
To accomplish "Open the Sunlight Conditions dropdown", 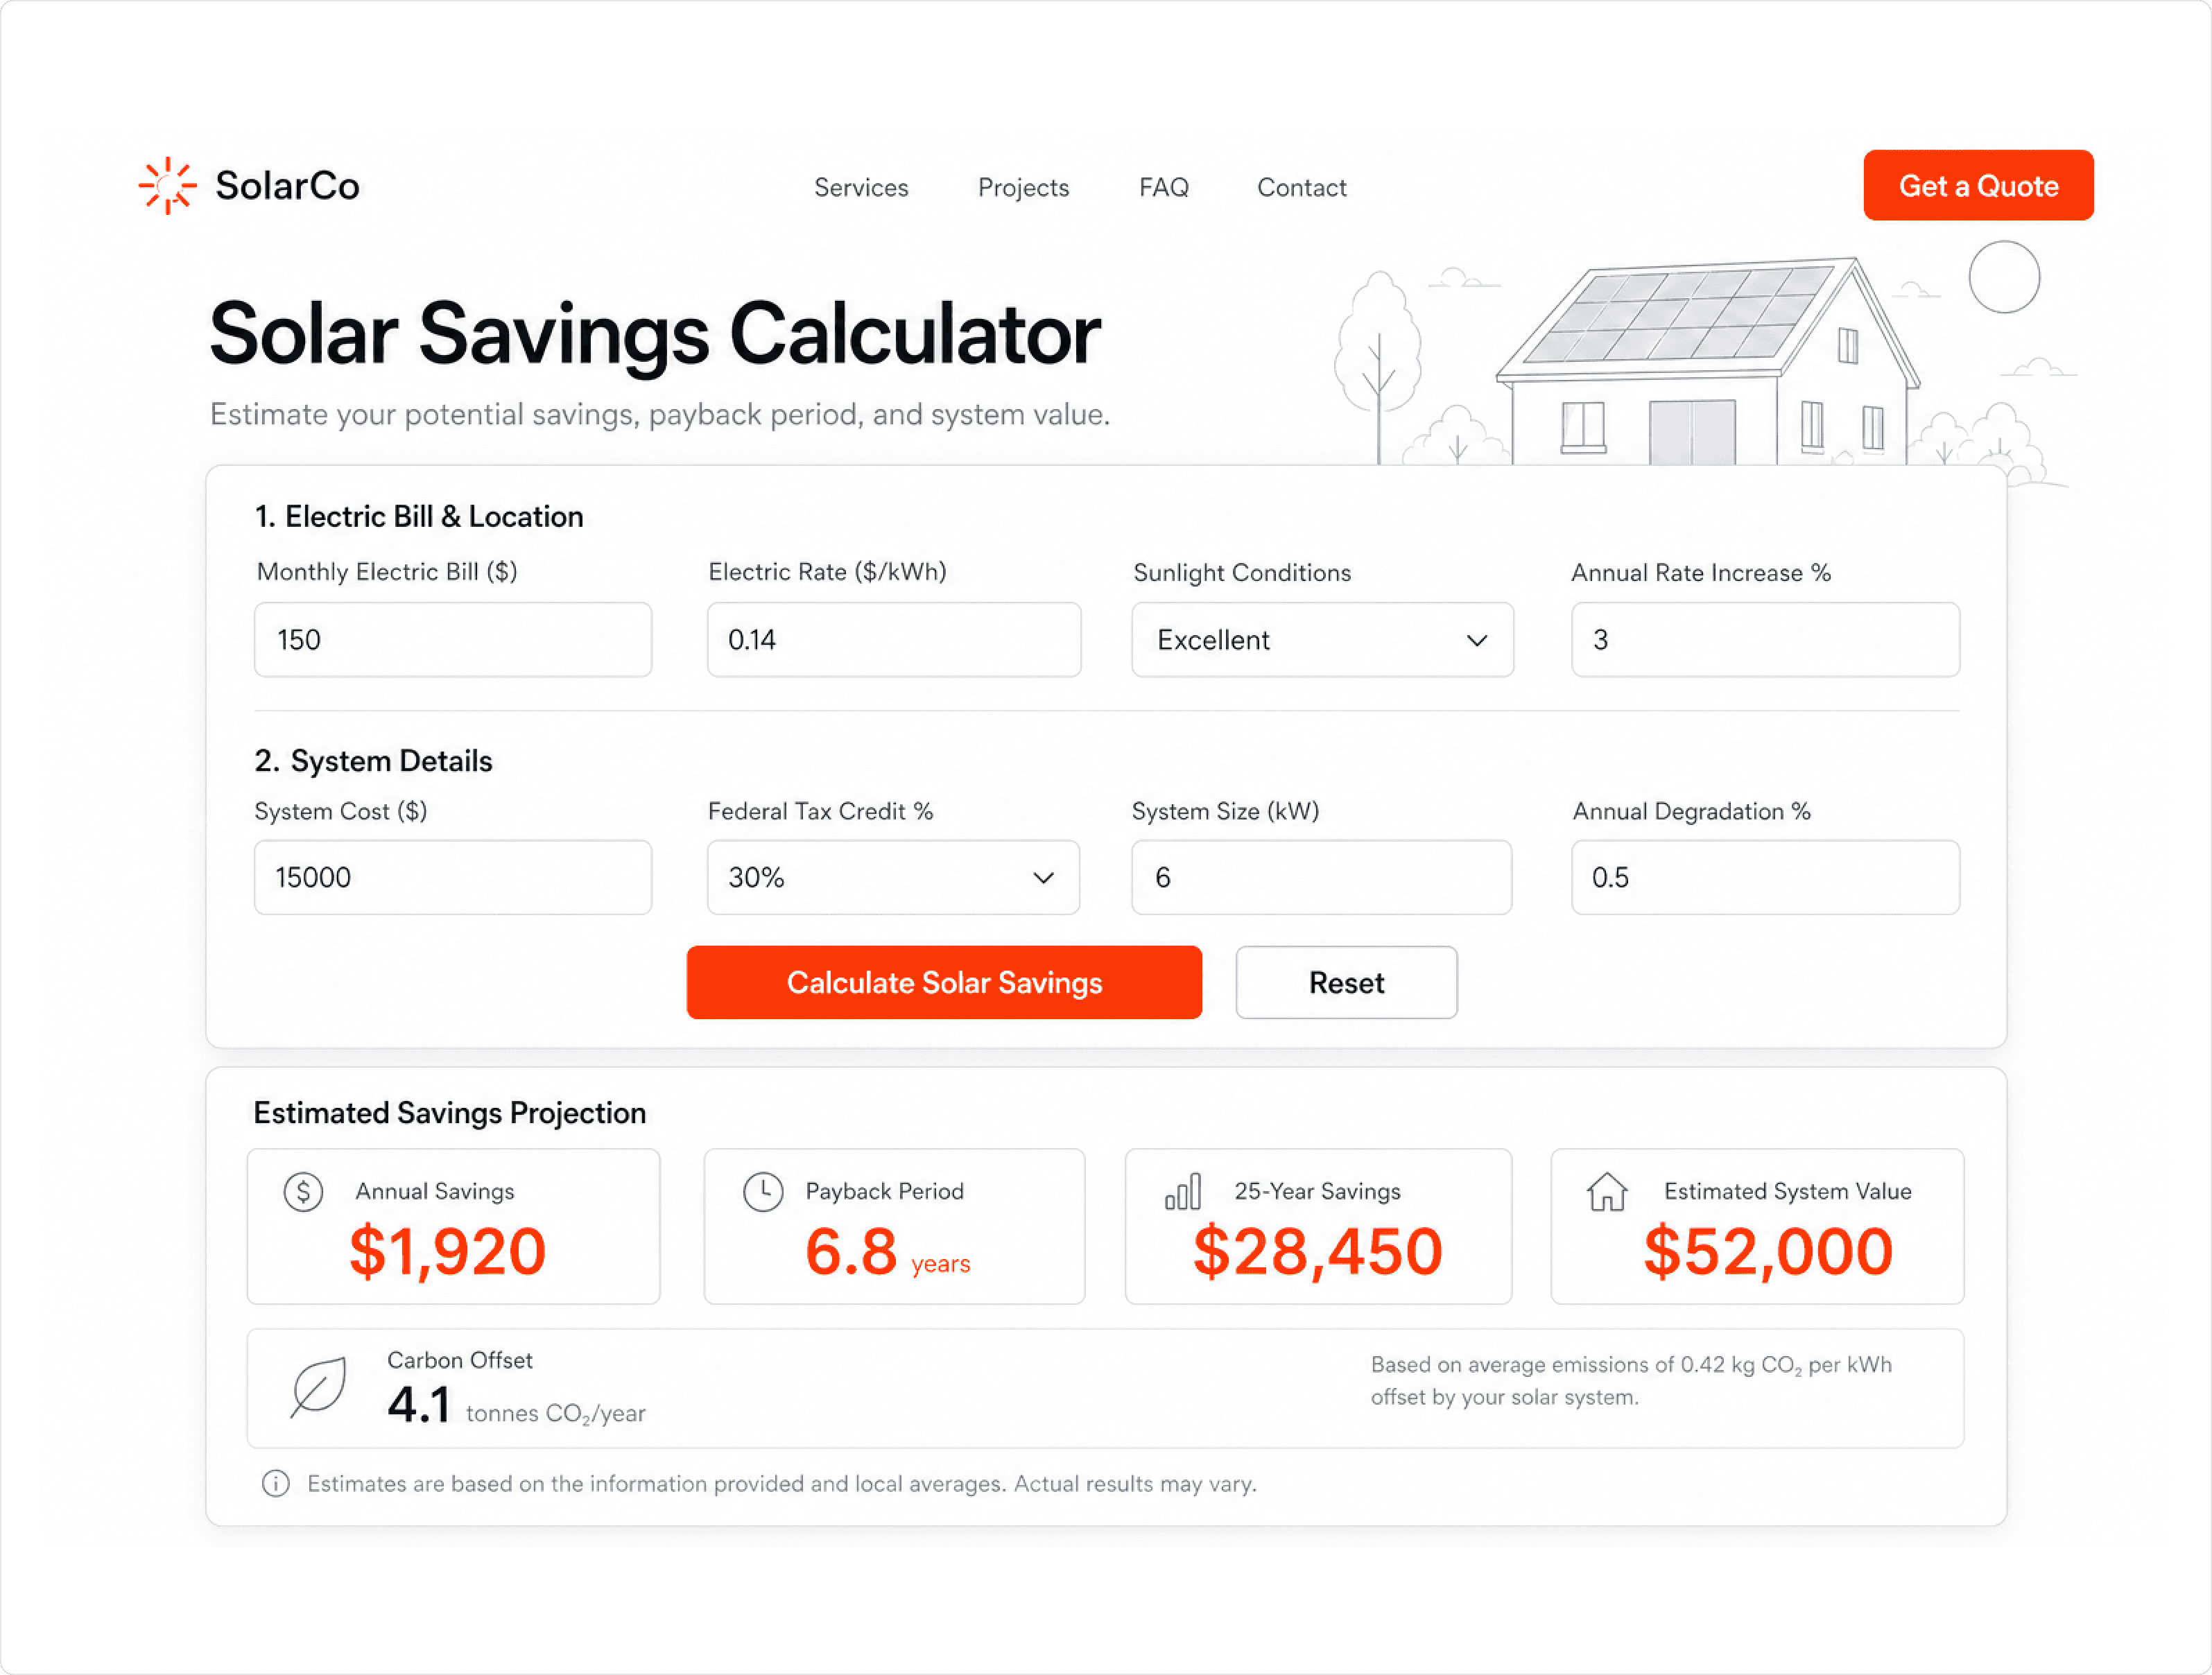I will coord(1321,640).
